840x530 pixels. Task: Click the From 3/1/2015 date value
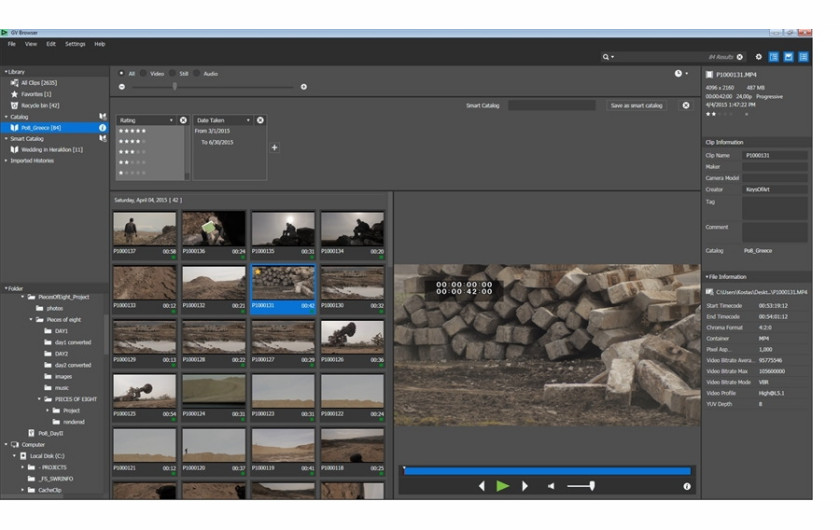[x=212, y=131]
